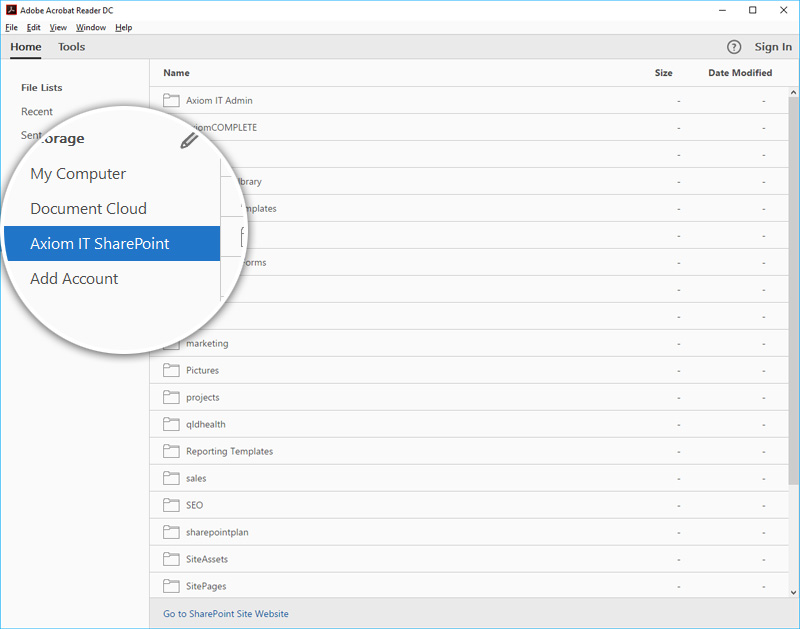The image size is (800, 629).
Task: Click the SEO folder icon
Action: pyautogui.click(x=171, y=505)
